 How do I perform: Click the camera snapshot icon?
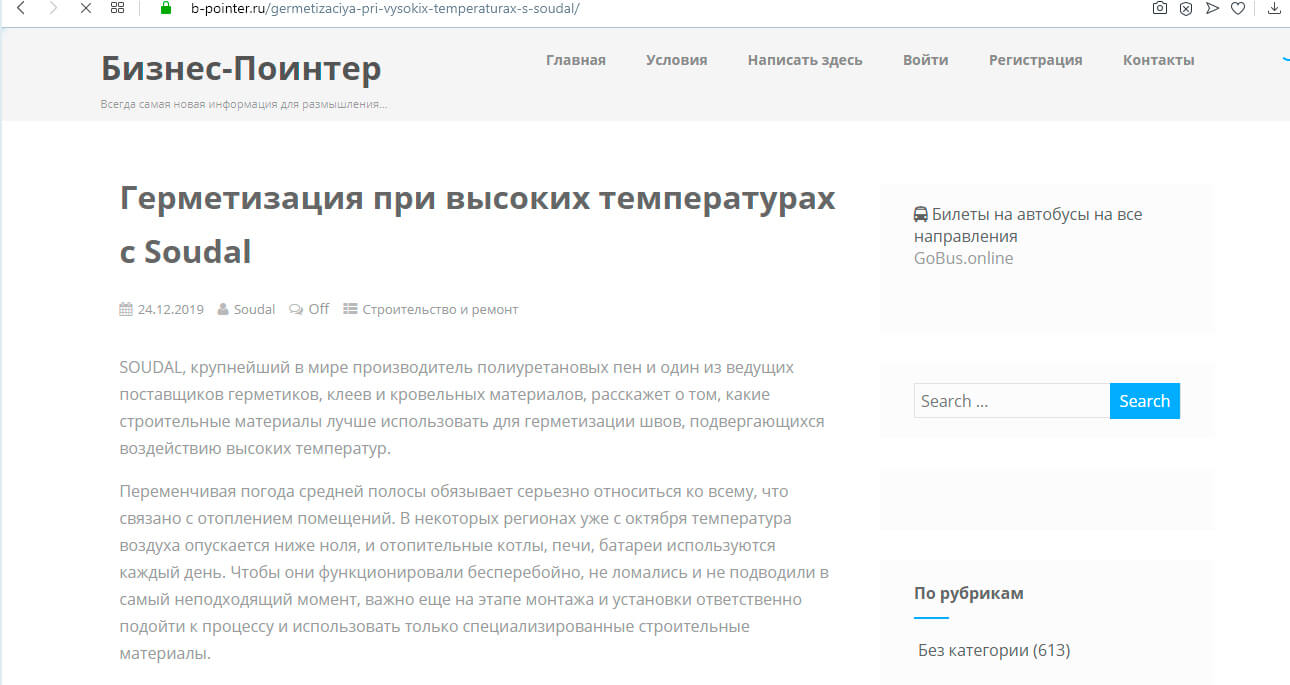1159,8
